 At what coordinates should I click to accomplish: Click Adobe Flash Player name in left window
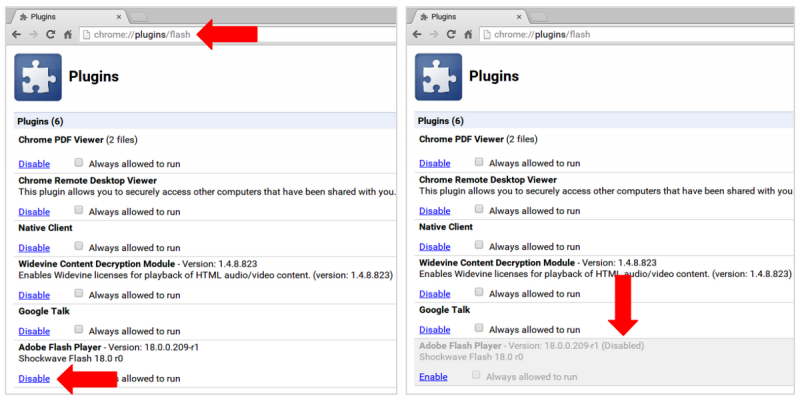(60, 347)
